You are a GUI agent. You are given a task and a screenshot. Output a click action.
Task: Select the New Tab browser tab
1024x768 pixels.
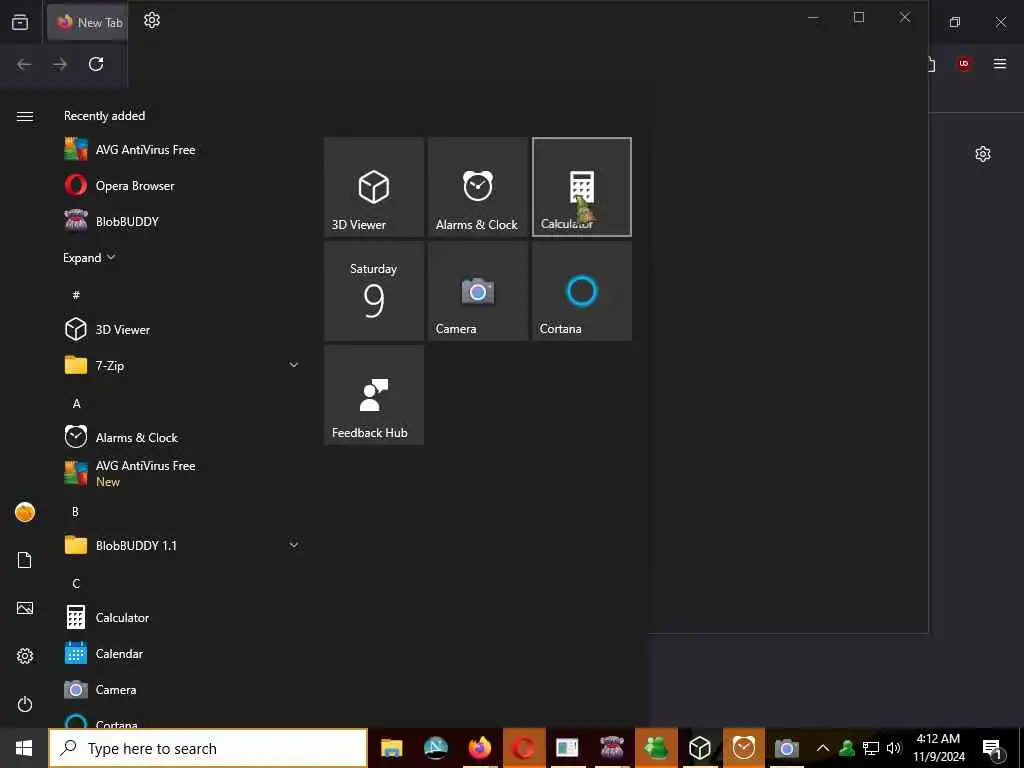tap(88, 22)
